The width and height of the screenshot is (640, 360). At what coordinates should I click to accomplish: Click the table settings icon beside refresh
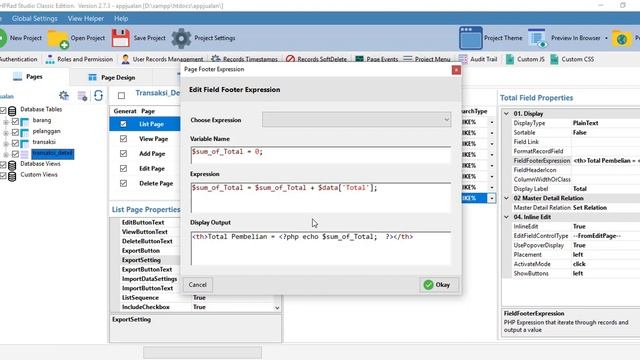pos(82,96)
